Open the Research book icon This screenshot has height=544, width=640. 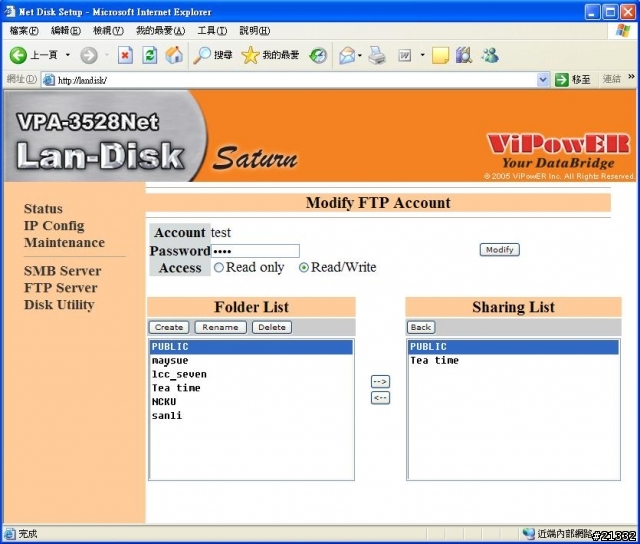coord(464,55)
